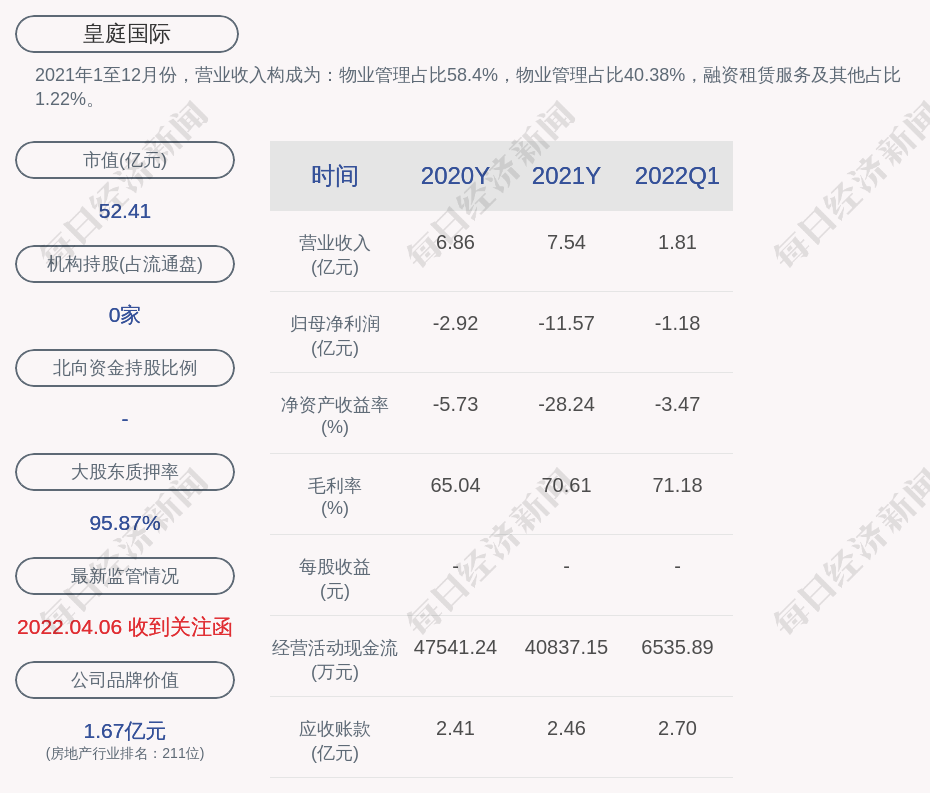Select receivables value 2.70
The width and height of the screenshot is (930, 793).
[x=677, y=728]
